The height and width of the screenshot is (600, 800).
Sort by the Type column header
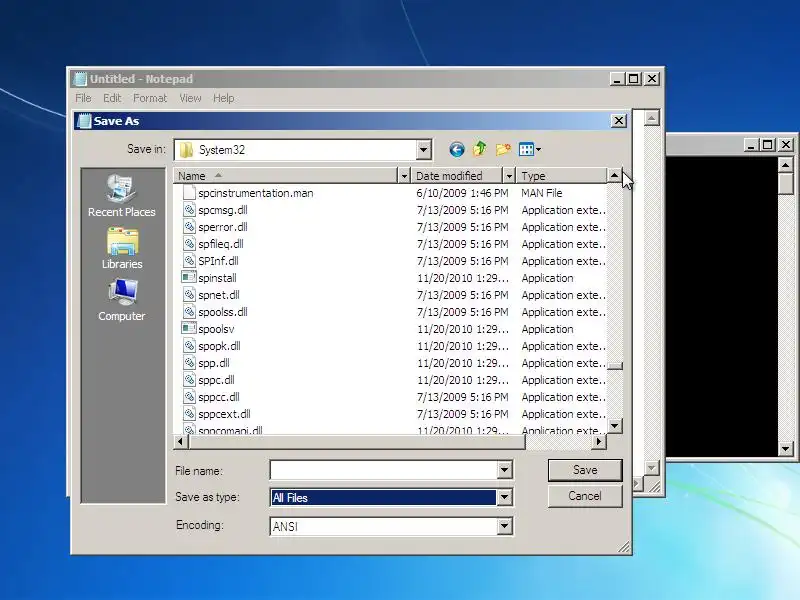click(x=561, y=176)
